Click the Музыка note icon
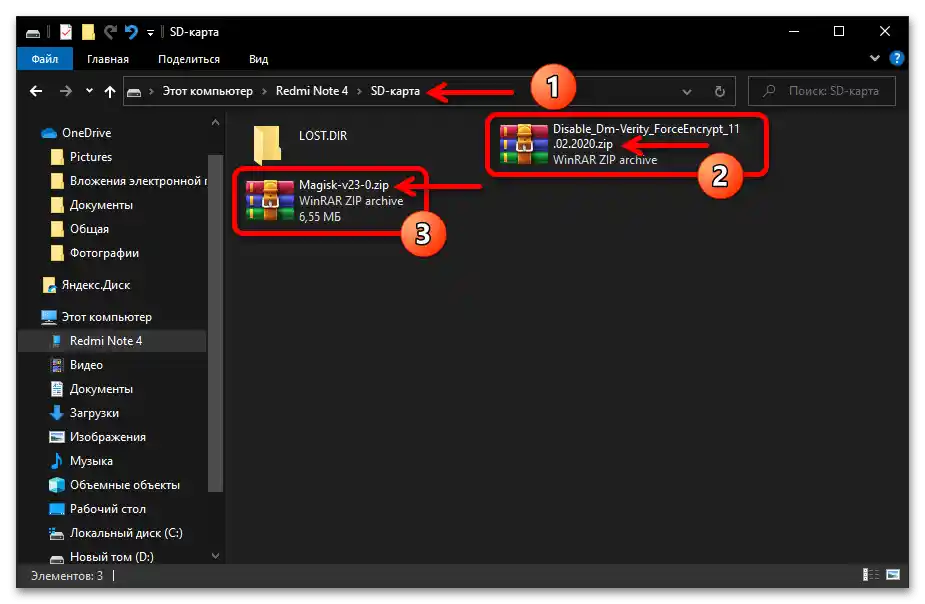Viewport: 925px width, 604px height. coord(57,461)
